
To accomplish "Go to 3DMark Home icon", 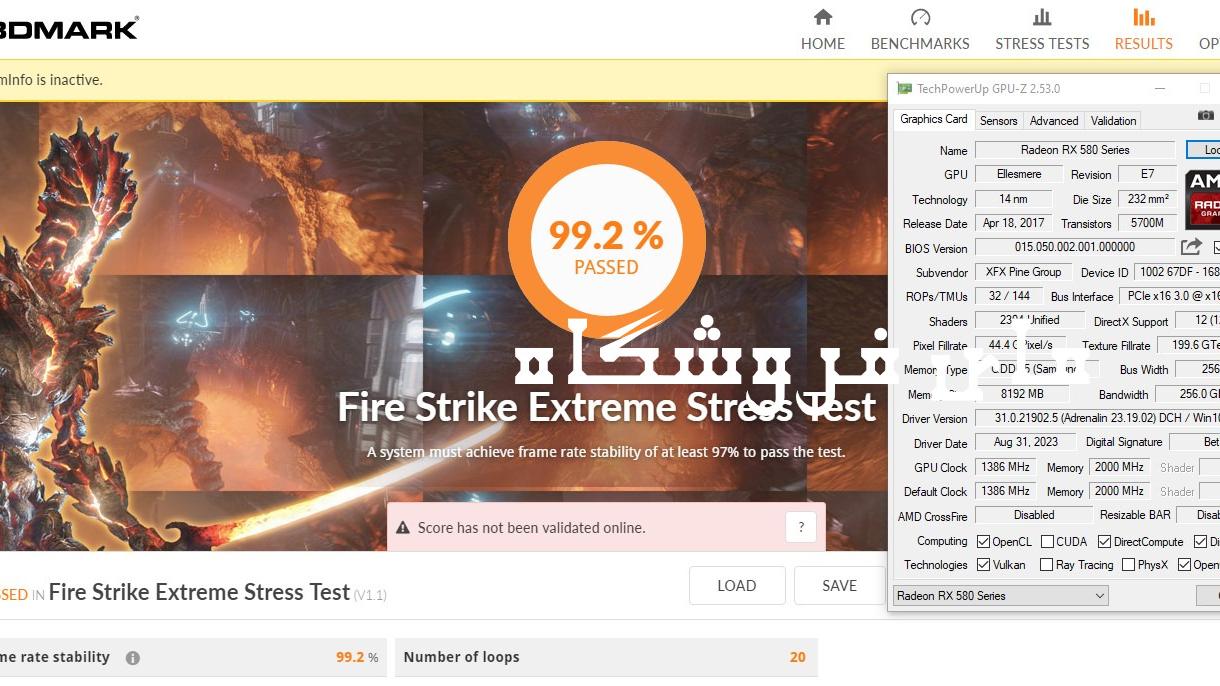I will point(823,17).
